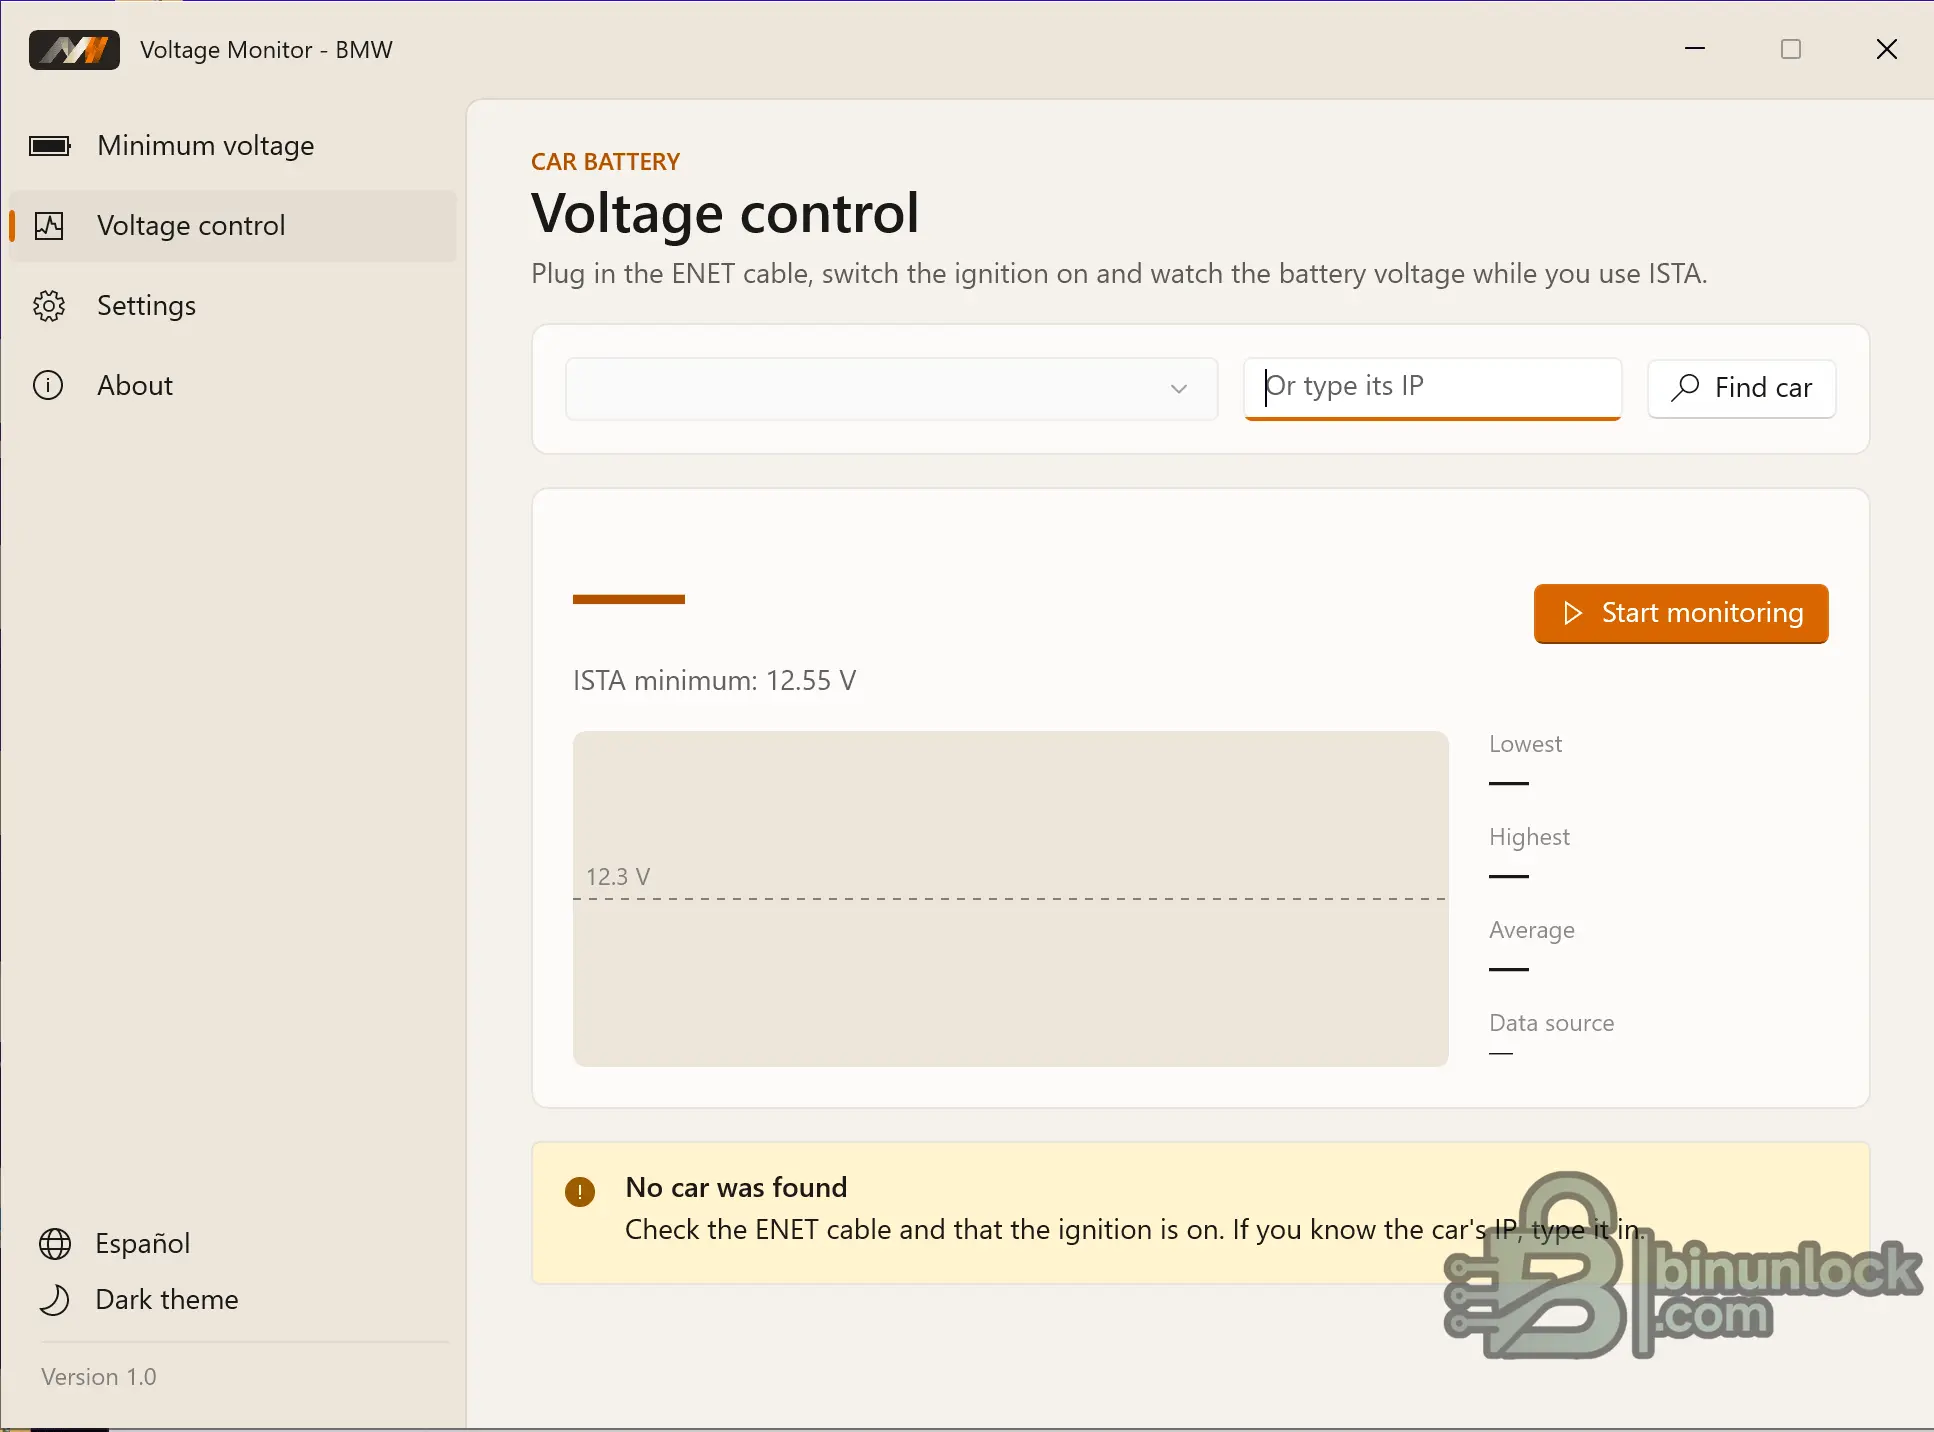Screen dimensions: 1934x1432
Task: Focus the 'Or type its IP' field
Action: pos(1432,388)
